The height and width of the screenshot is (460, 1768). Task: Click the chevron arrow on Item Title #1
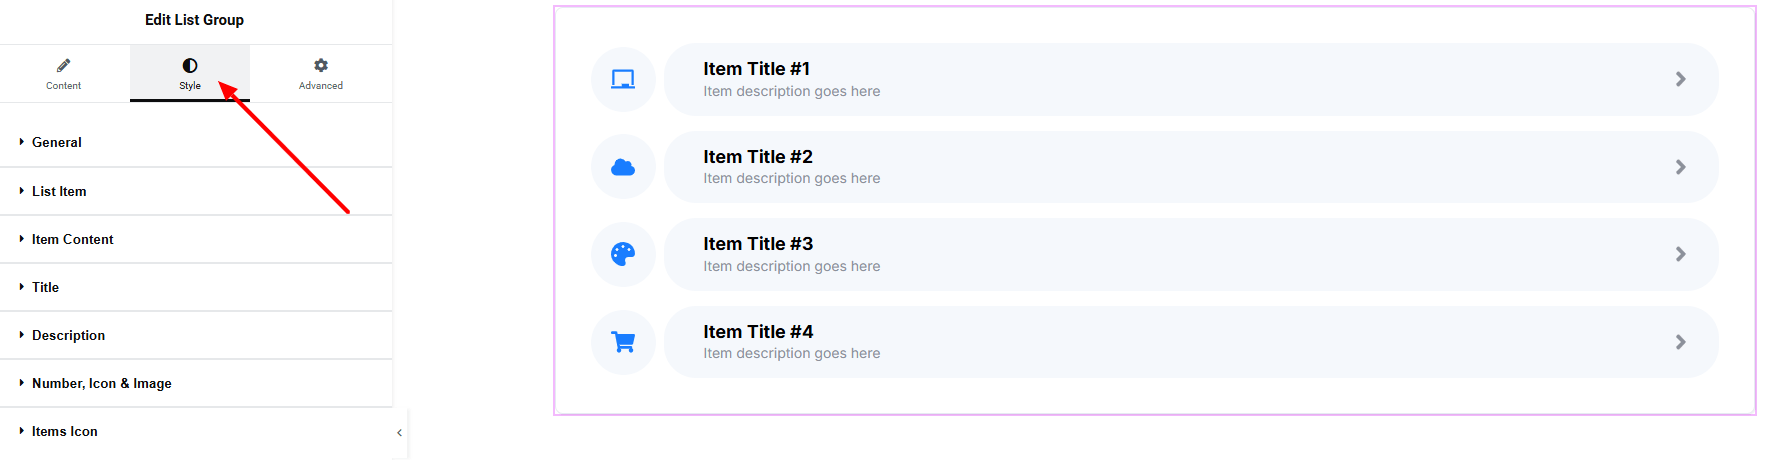pos(1680,79)
